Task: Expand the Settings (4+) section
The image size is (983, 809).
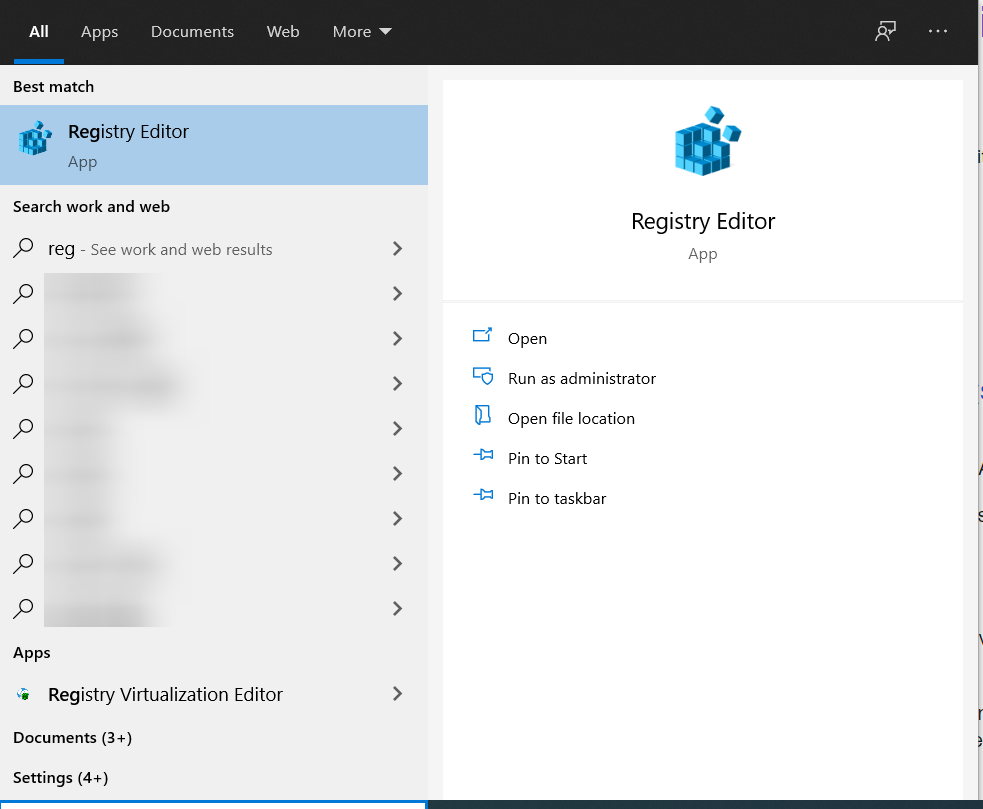Action: click(x=62, y=777)
